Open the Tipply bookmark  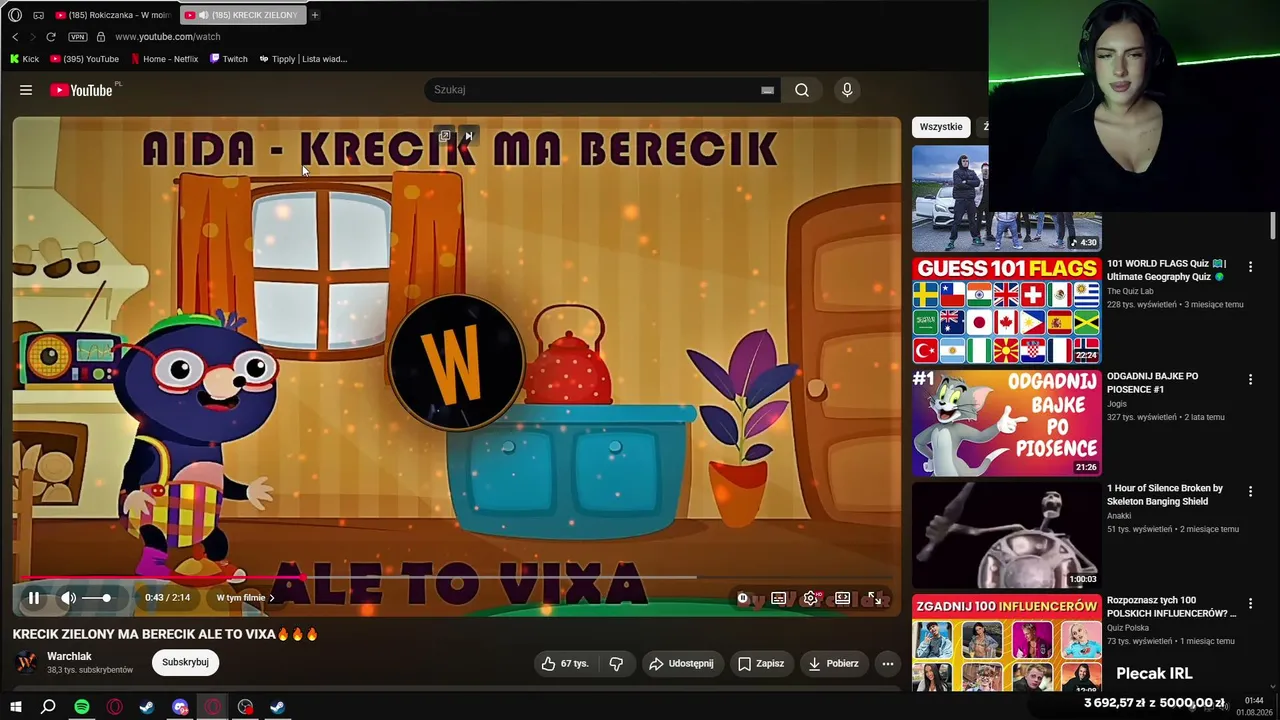coord(303,59)
